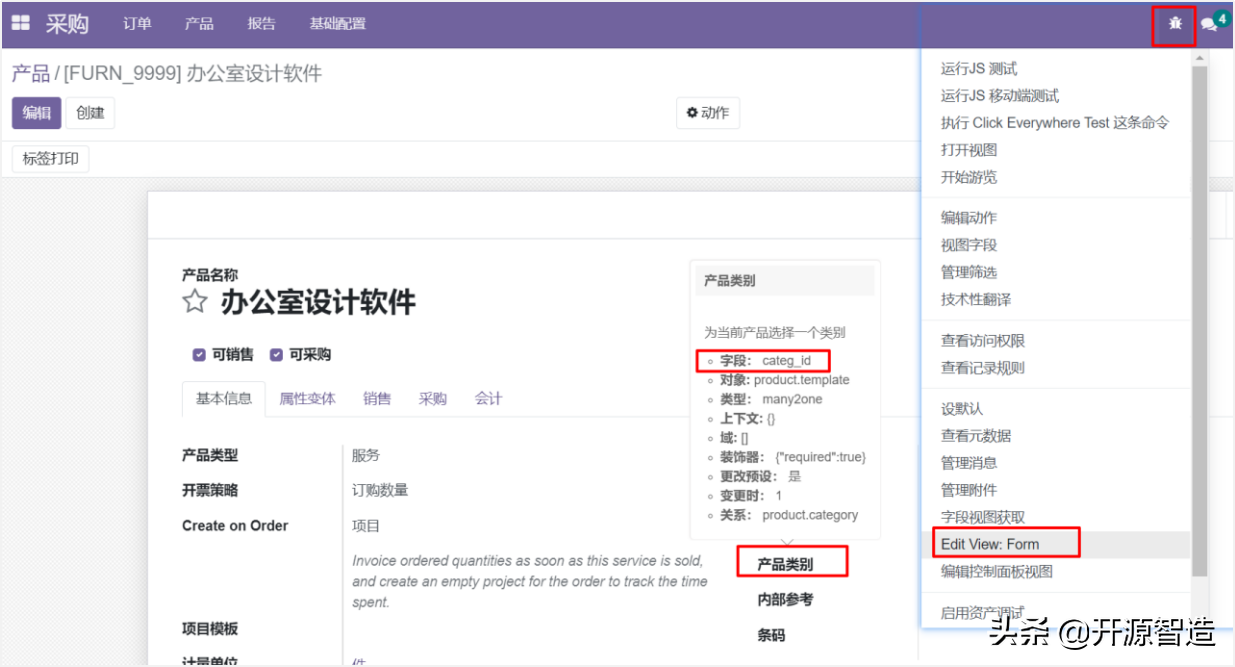The width and height of the screenshot is (1235, 667).
Task: Click the product title 办公室设计软件
Action: pos(318,302)
